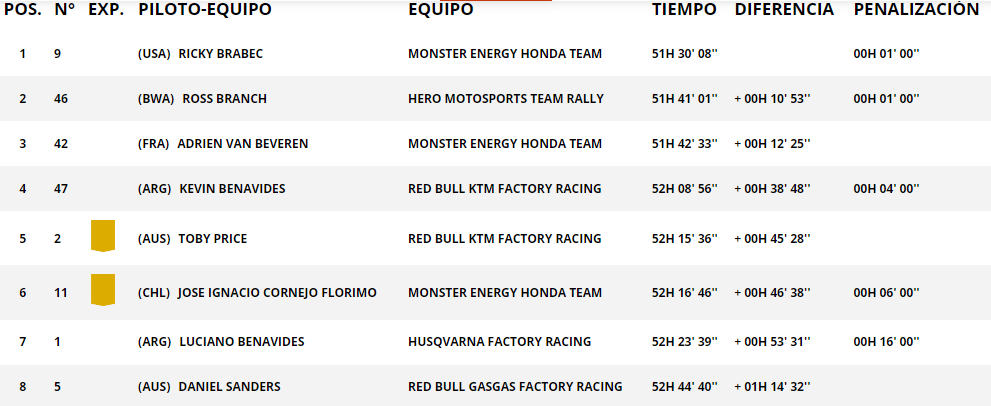Click Jose Ignacio Cornejo Florimo's name
This screenshot has height=406, width=991.
(277, 293)
